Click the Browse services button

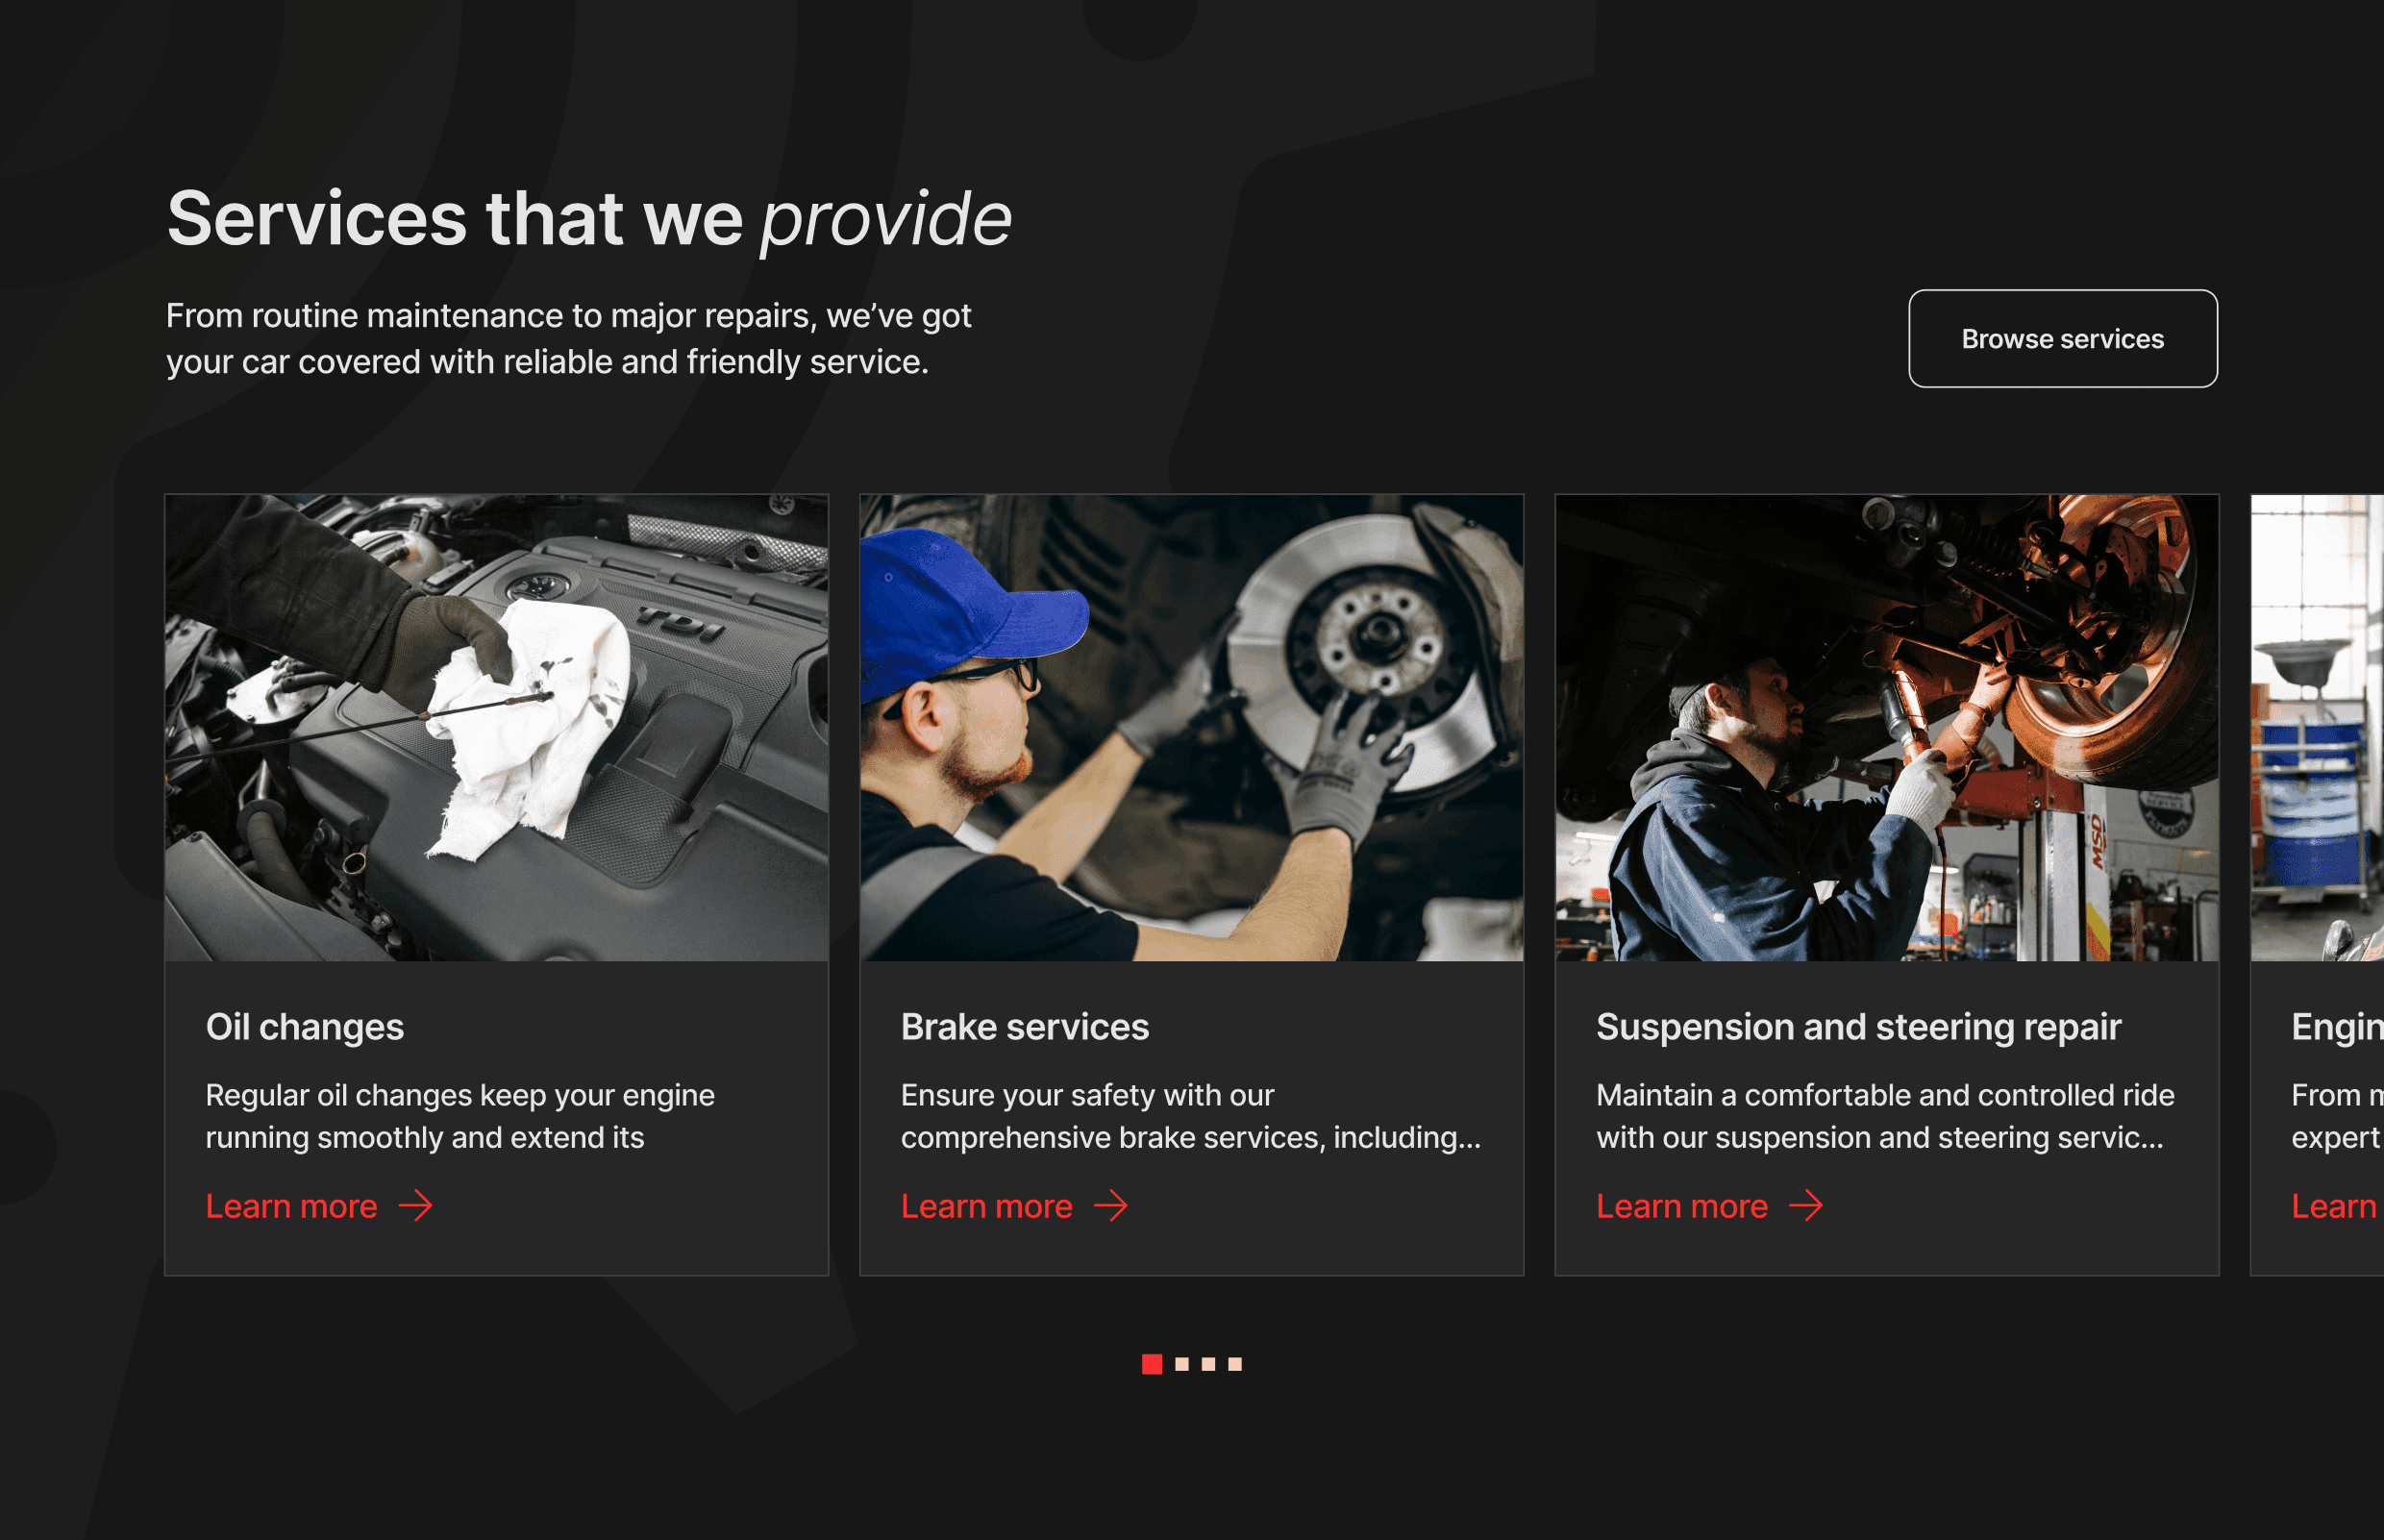(x=2062, y=339)
